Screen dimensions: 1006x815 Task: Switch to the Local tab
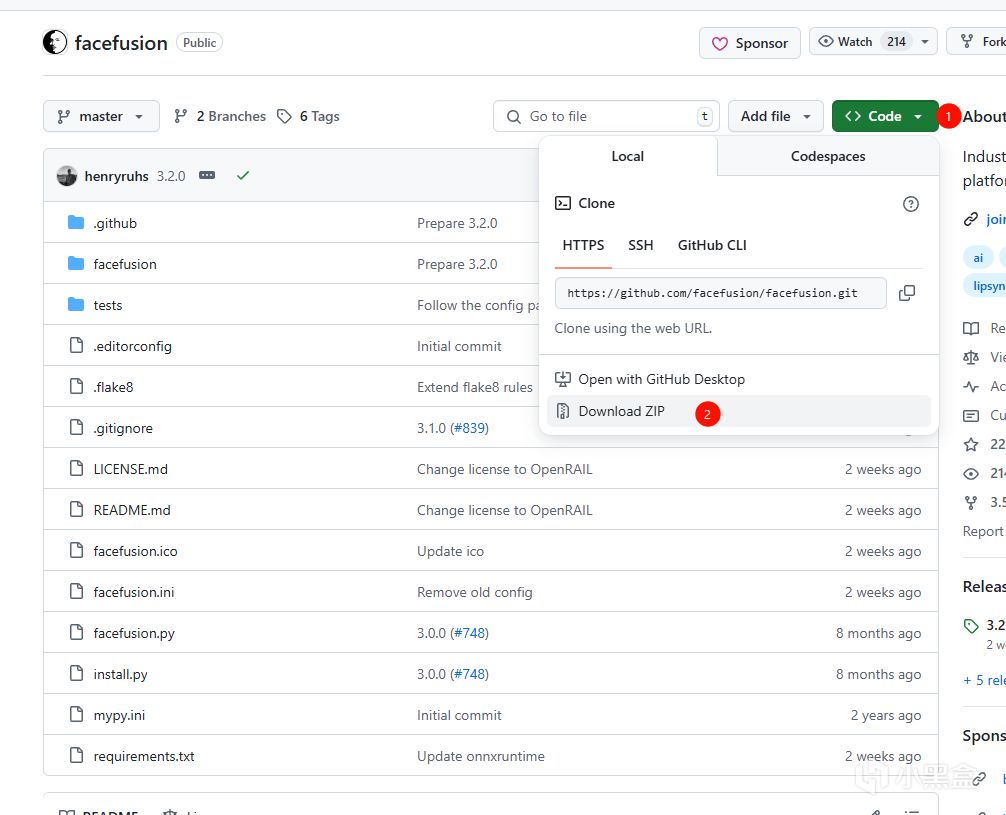[x=627, y=156]
